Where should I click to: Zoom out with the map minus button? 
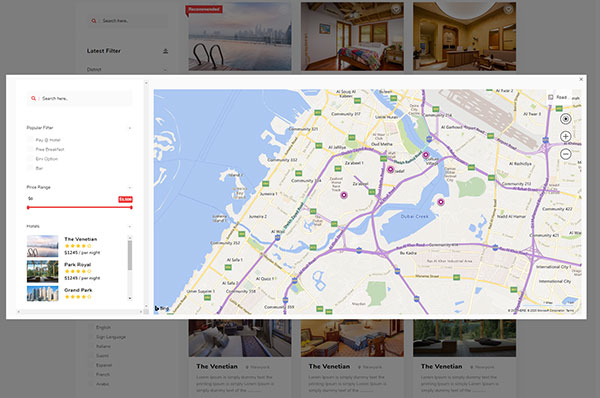(566, 154)
